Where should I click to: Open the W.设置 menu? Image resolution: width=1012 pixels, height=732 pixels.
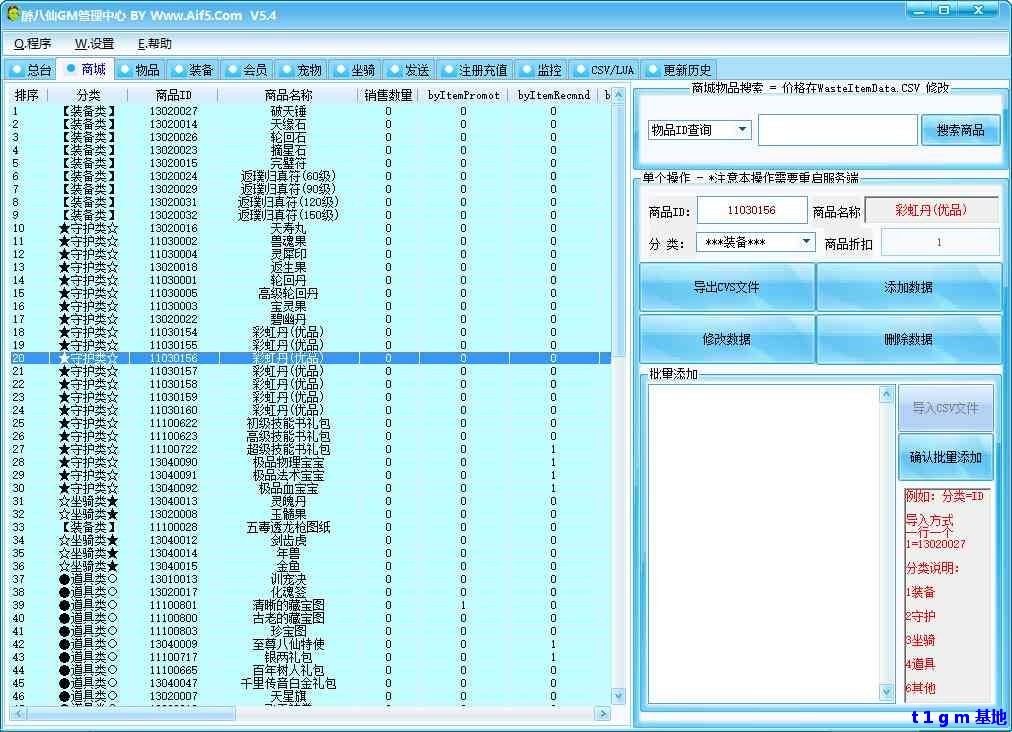point(94,44)
